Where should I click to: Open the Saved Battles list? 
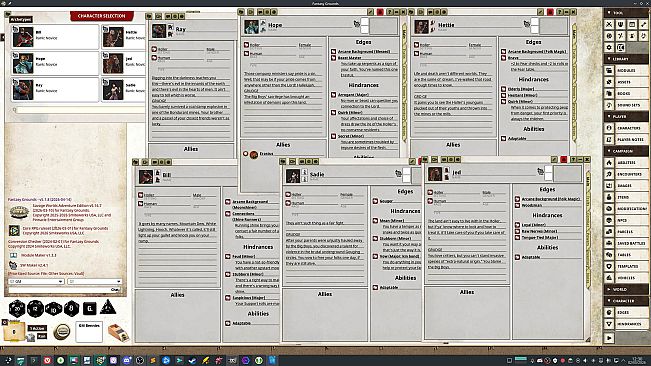[626, 243]
